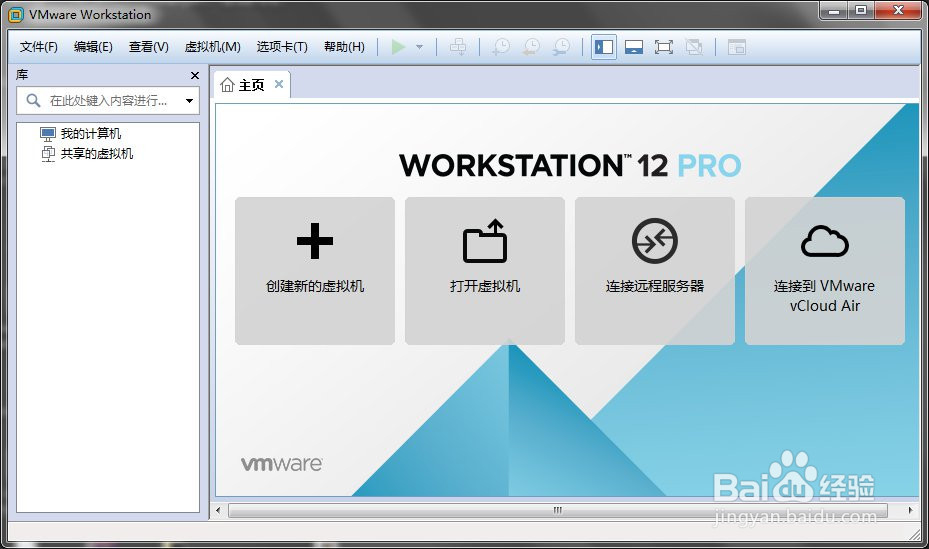Toggle the thumbnail bar view icon
Image resolution: width=929 pixels, height=549 pixels.
tap(634, 47)
